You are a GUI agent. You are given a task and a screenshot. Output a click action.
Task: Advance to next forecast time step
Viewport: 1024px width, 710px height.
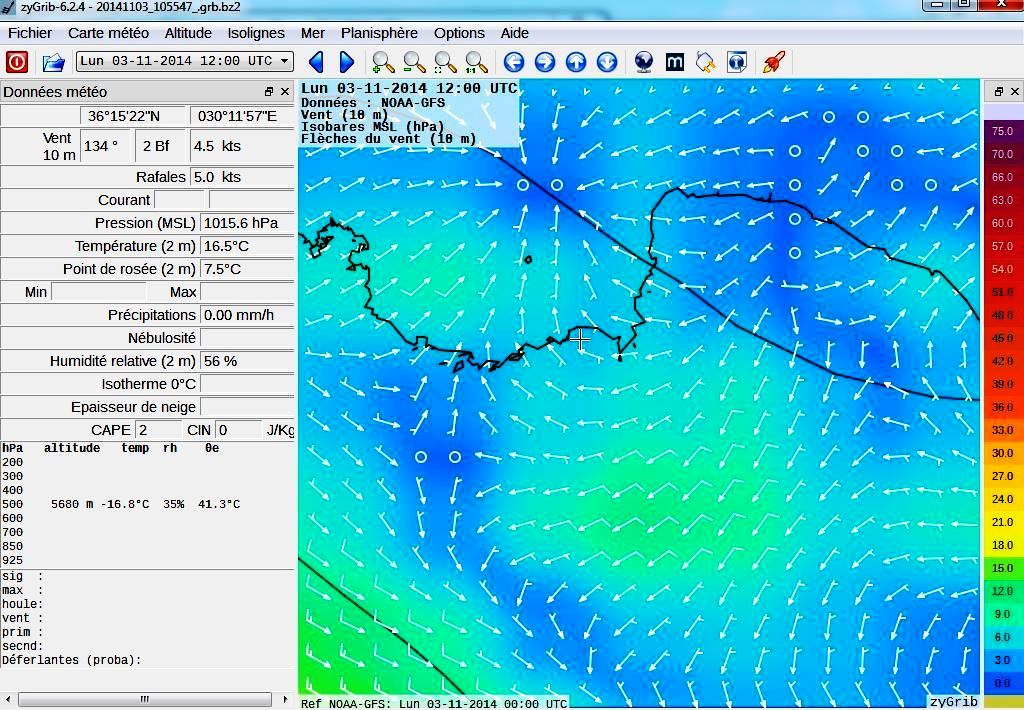[347, 62]
